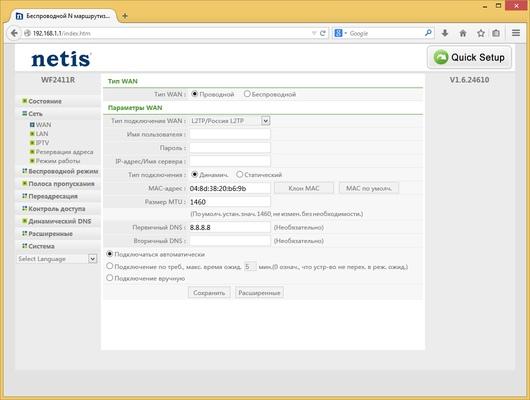
Task: Click the browser address bar URL
Action: pyautogui.click(x=62, y=33)
